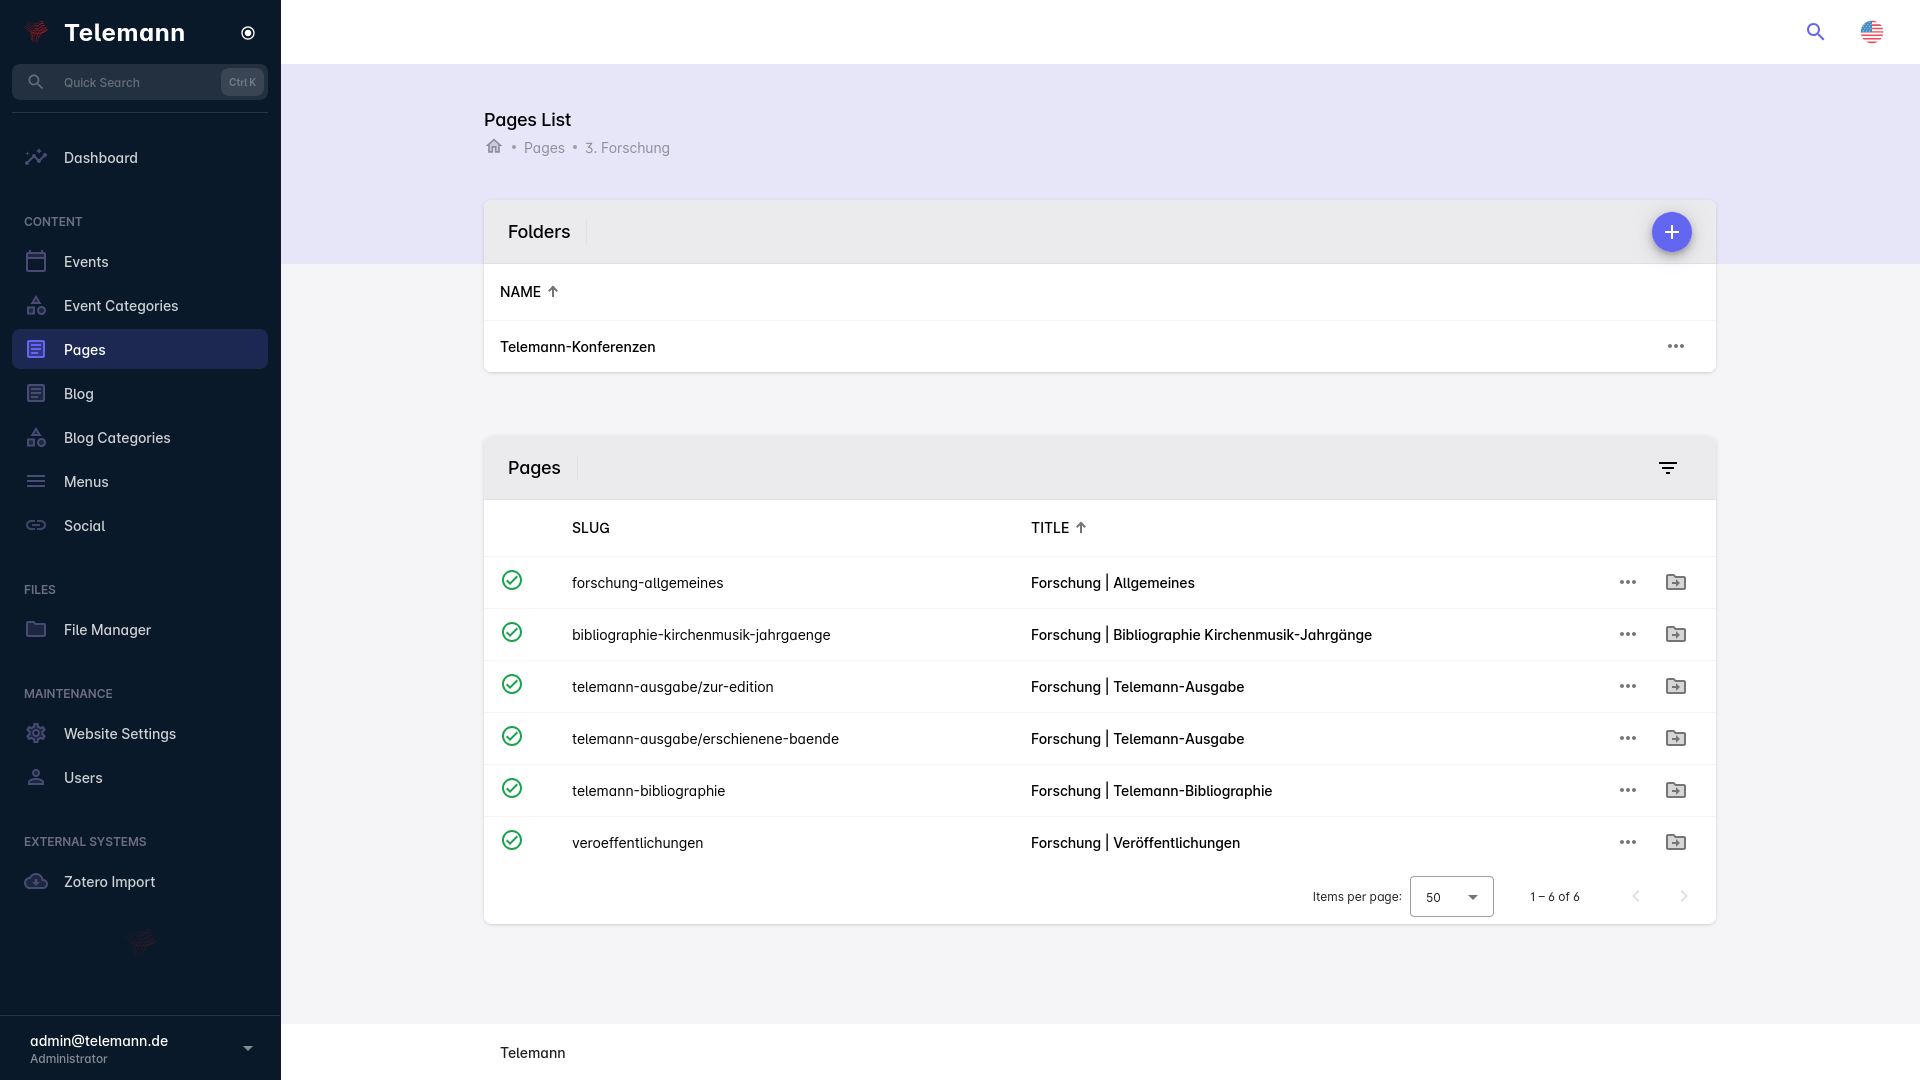Go to File Manager in sidebar

(107, 630)
